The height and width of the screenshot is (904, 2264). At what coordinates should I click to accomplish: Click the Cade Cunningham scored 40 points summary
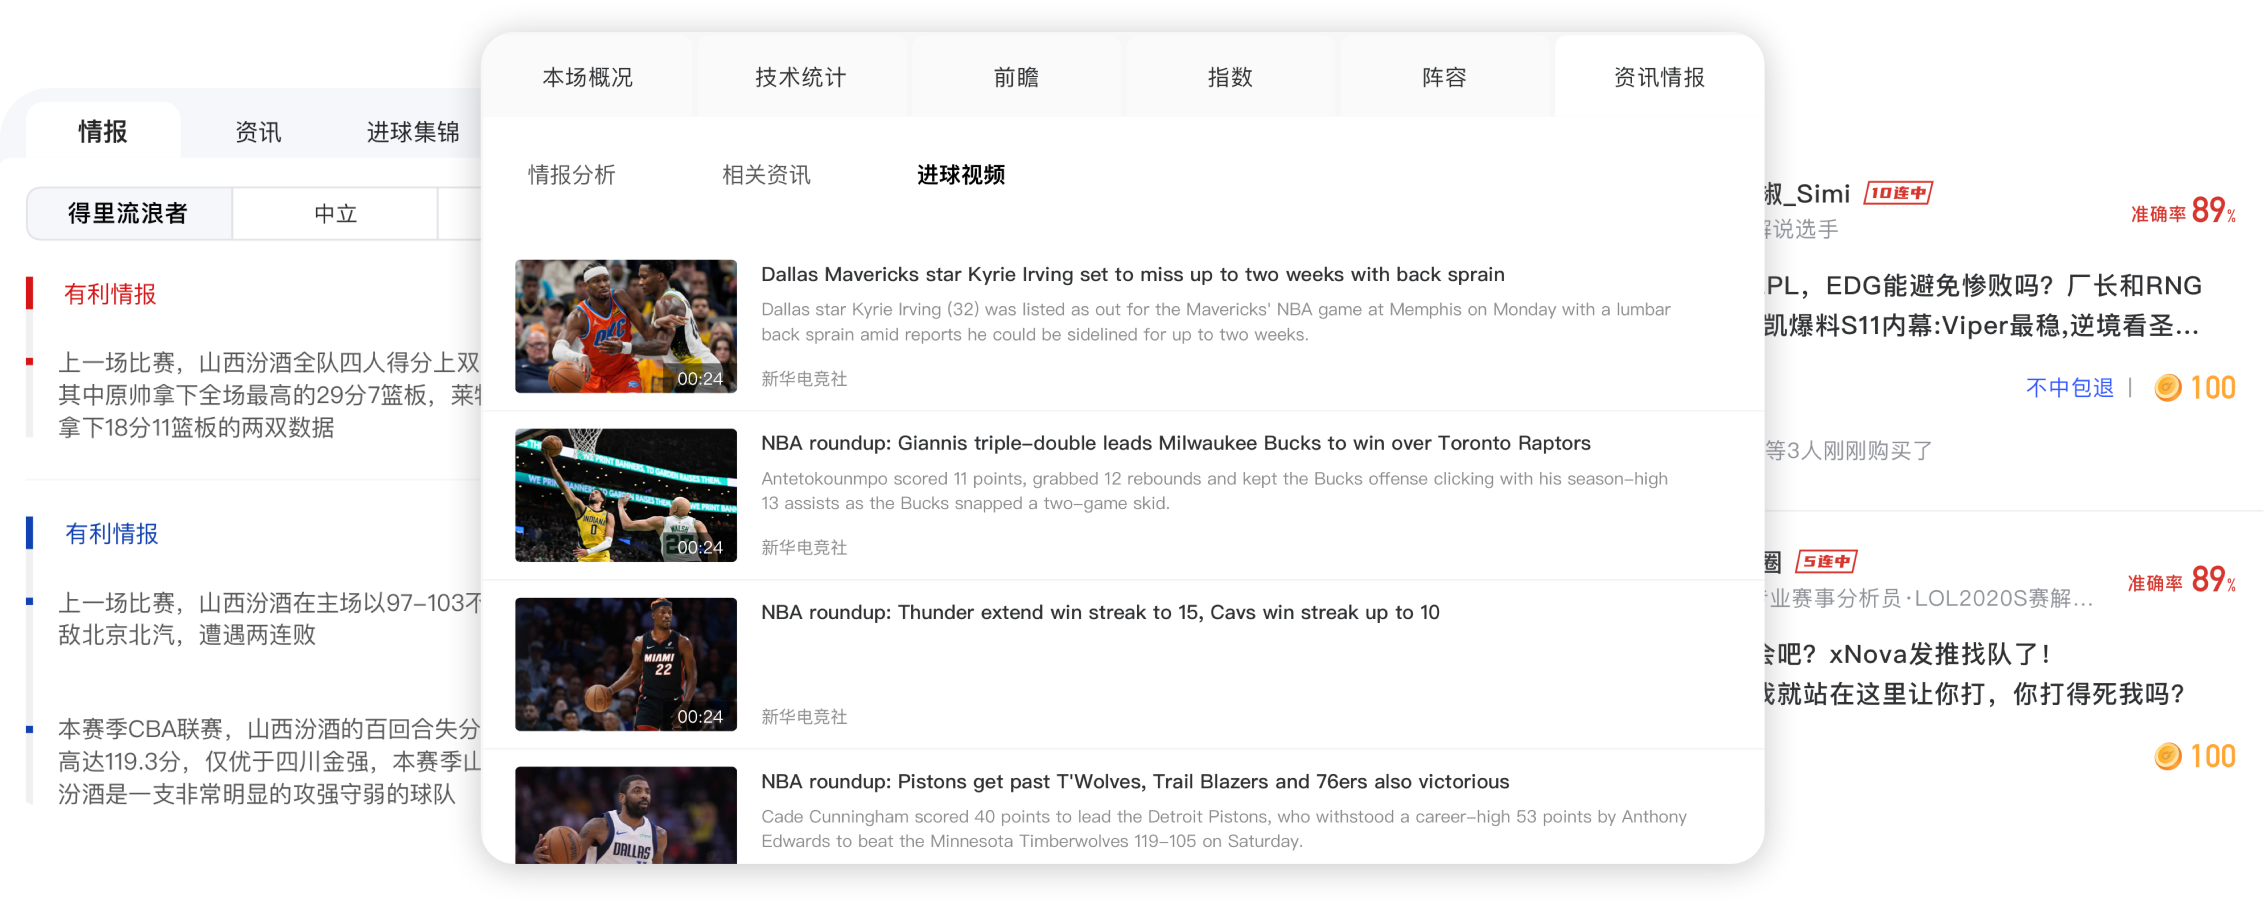tap(1224, 829)
